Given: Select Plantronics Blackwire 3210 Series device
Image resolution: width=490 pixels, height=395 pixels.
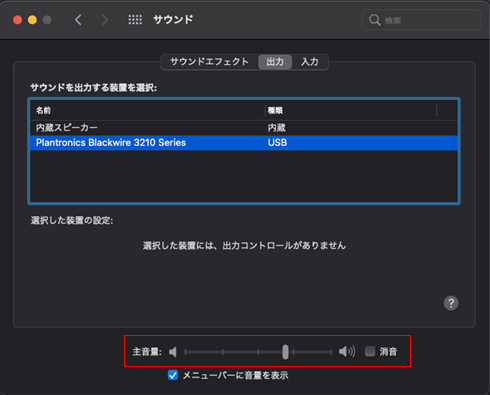Looking at the screenshot, I should (244, 143).
